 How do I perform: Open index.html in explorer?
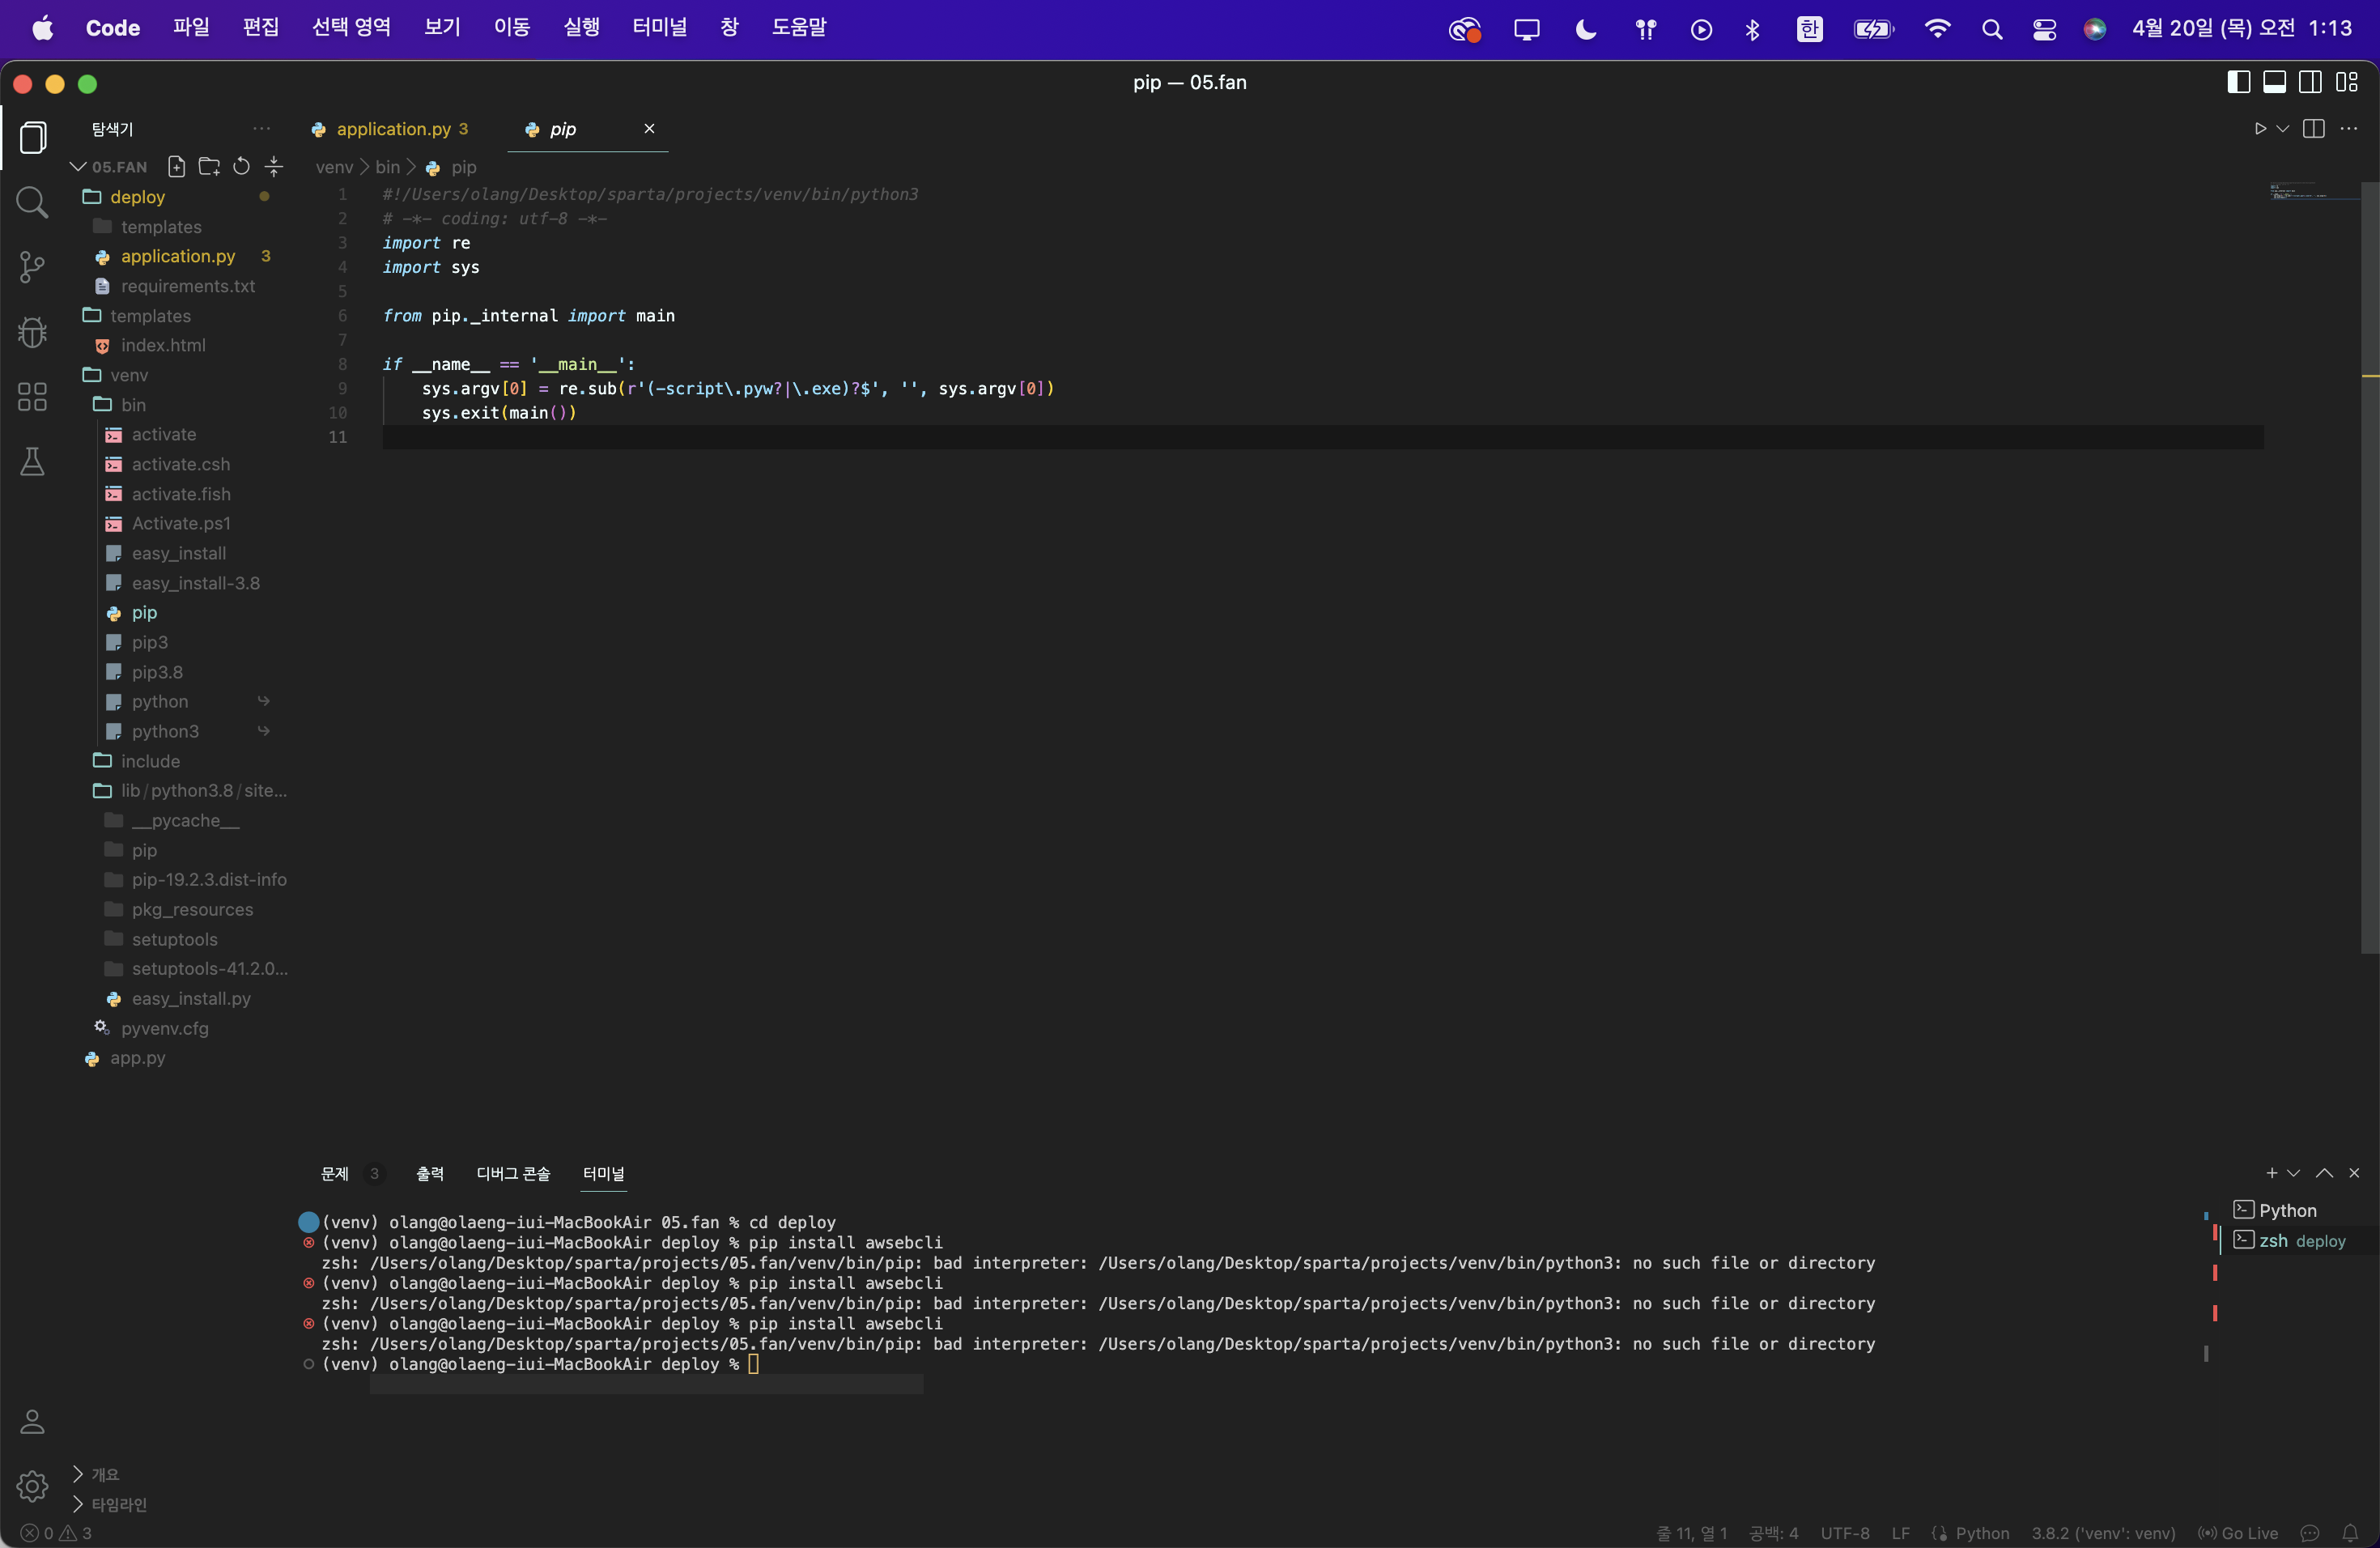[163, 345]
